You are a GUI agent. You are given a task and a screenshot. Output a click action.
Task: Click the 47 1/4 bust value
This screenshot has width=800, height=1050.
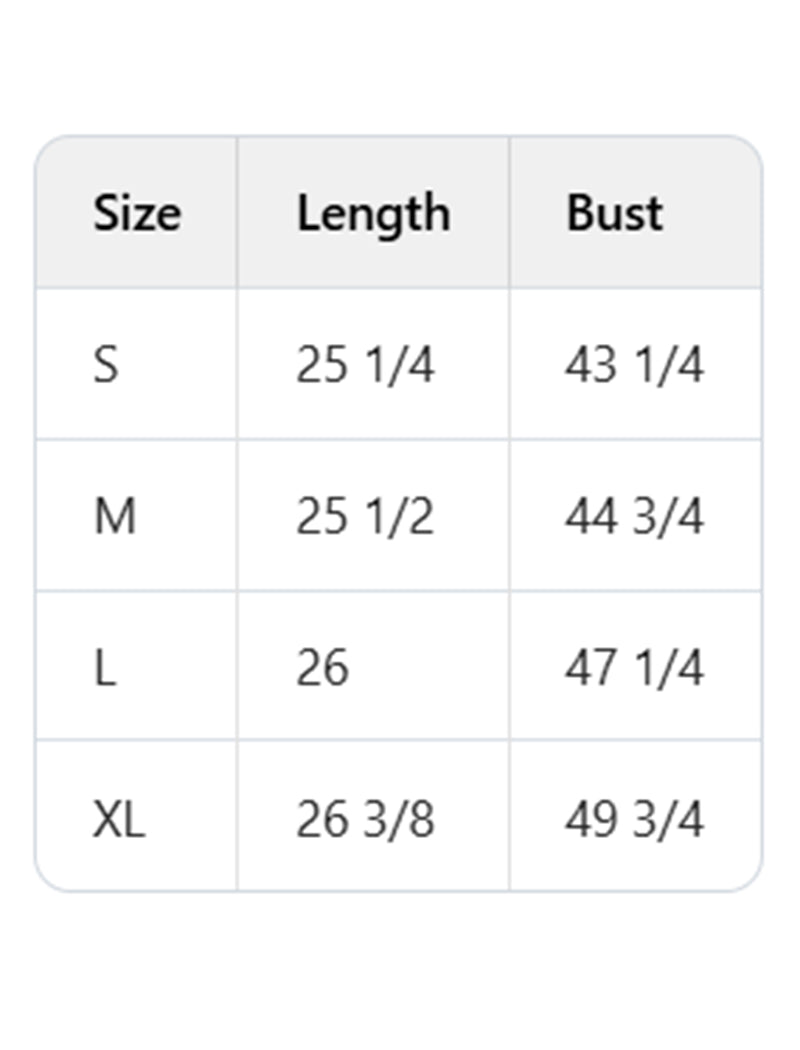[634, 668]
